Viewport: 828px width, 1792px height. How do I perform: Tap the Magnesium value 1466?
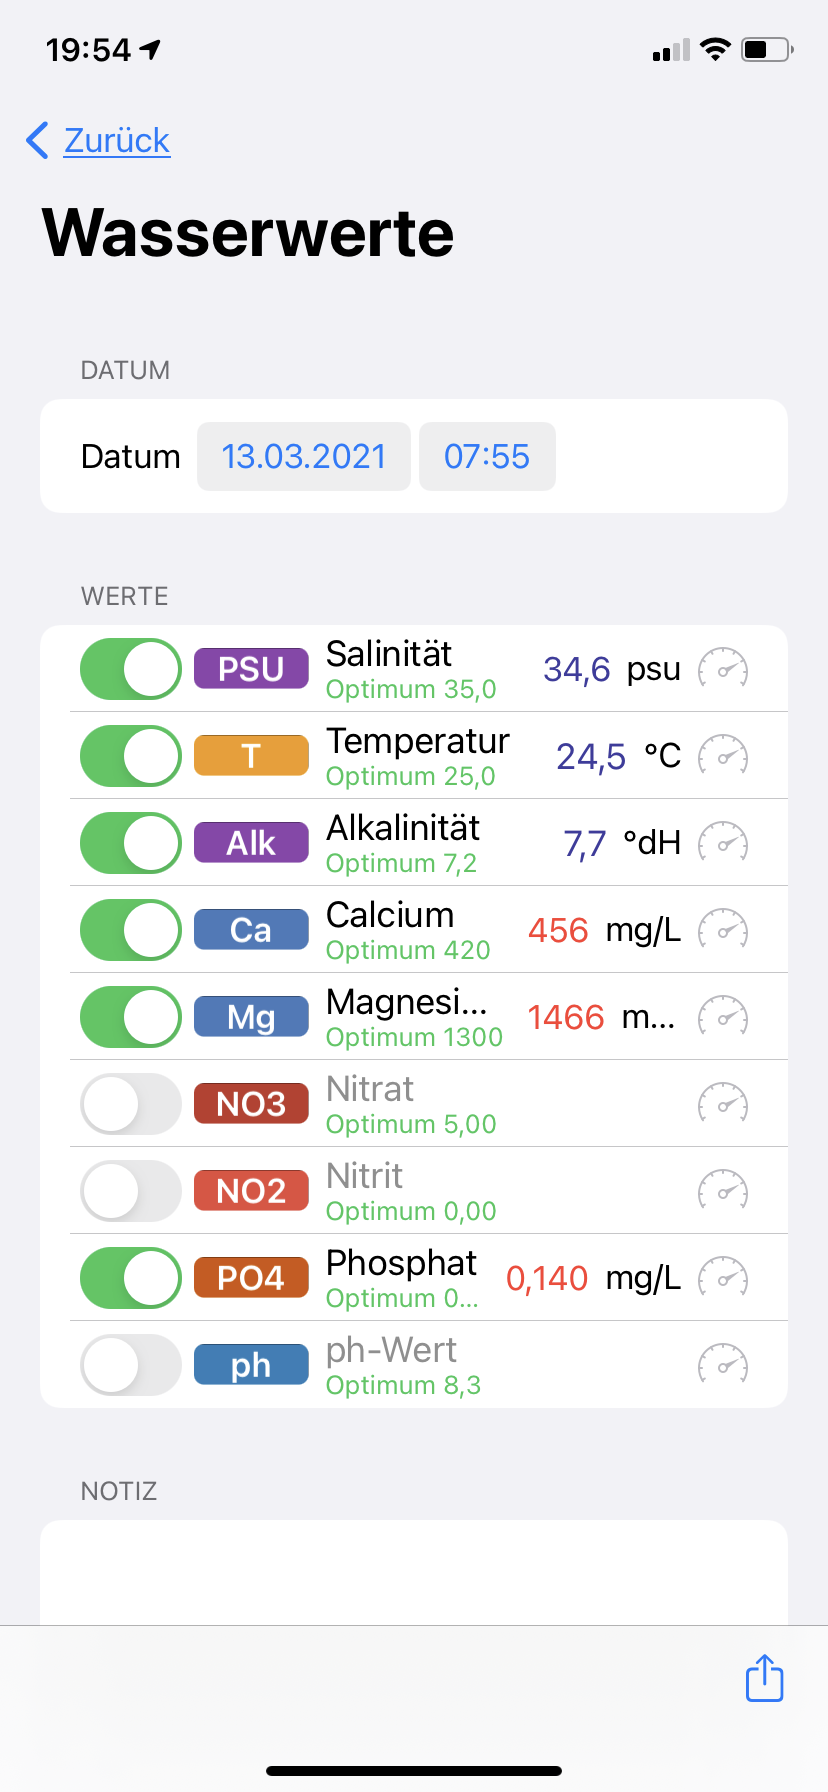(x=566, y=1018)
